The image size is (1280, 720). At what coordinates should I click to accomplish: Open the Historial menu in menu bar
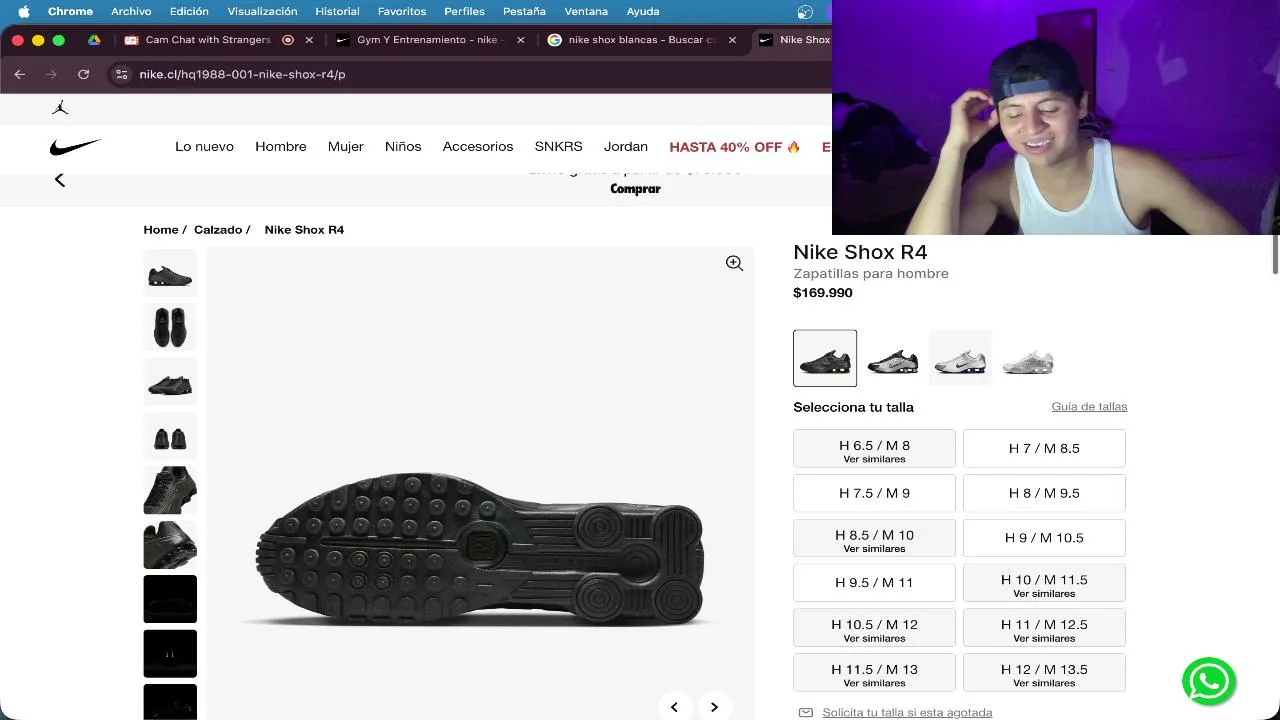tap(337, 11)
